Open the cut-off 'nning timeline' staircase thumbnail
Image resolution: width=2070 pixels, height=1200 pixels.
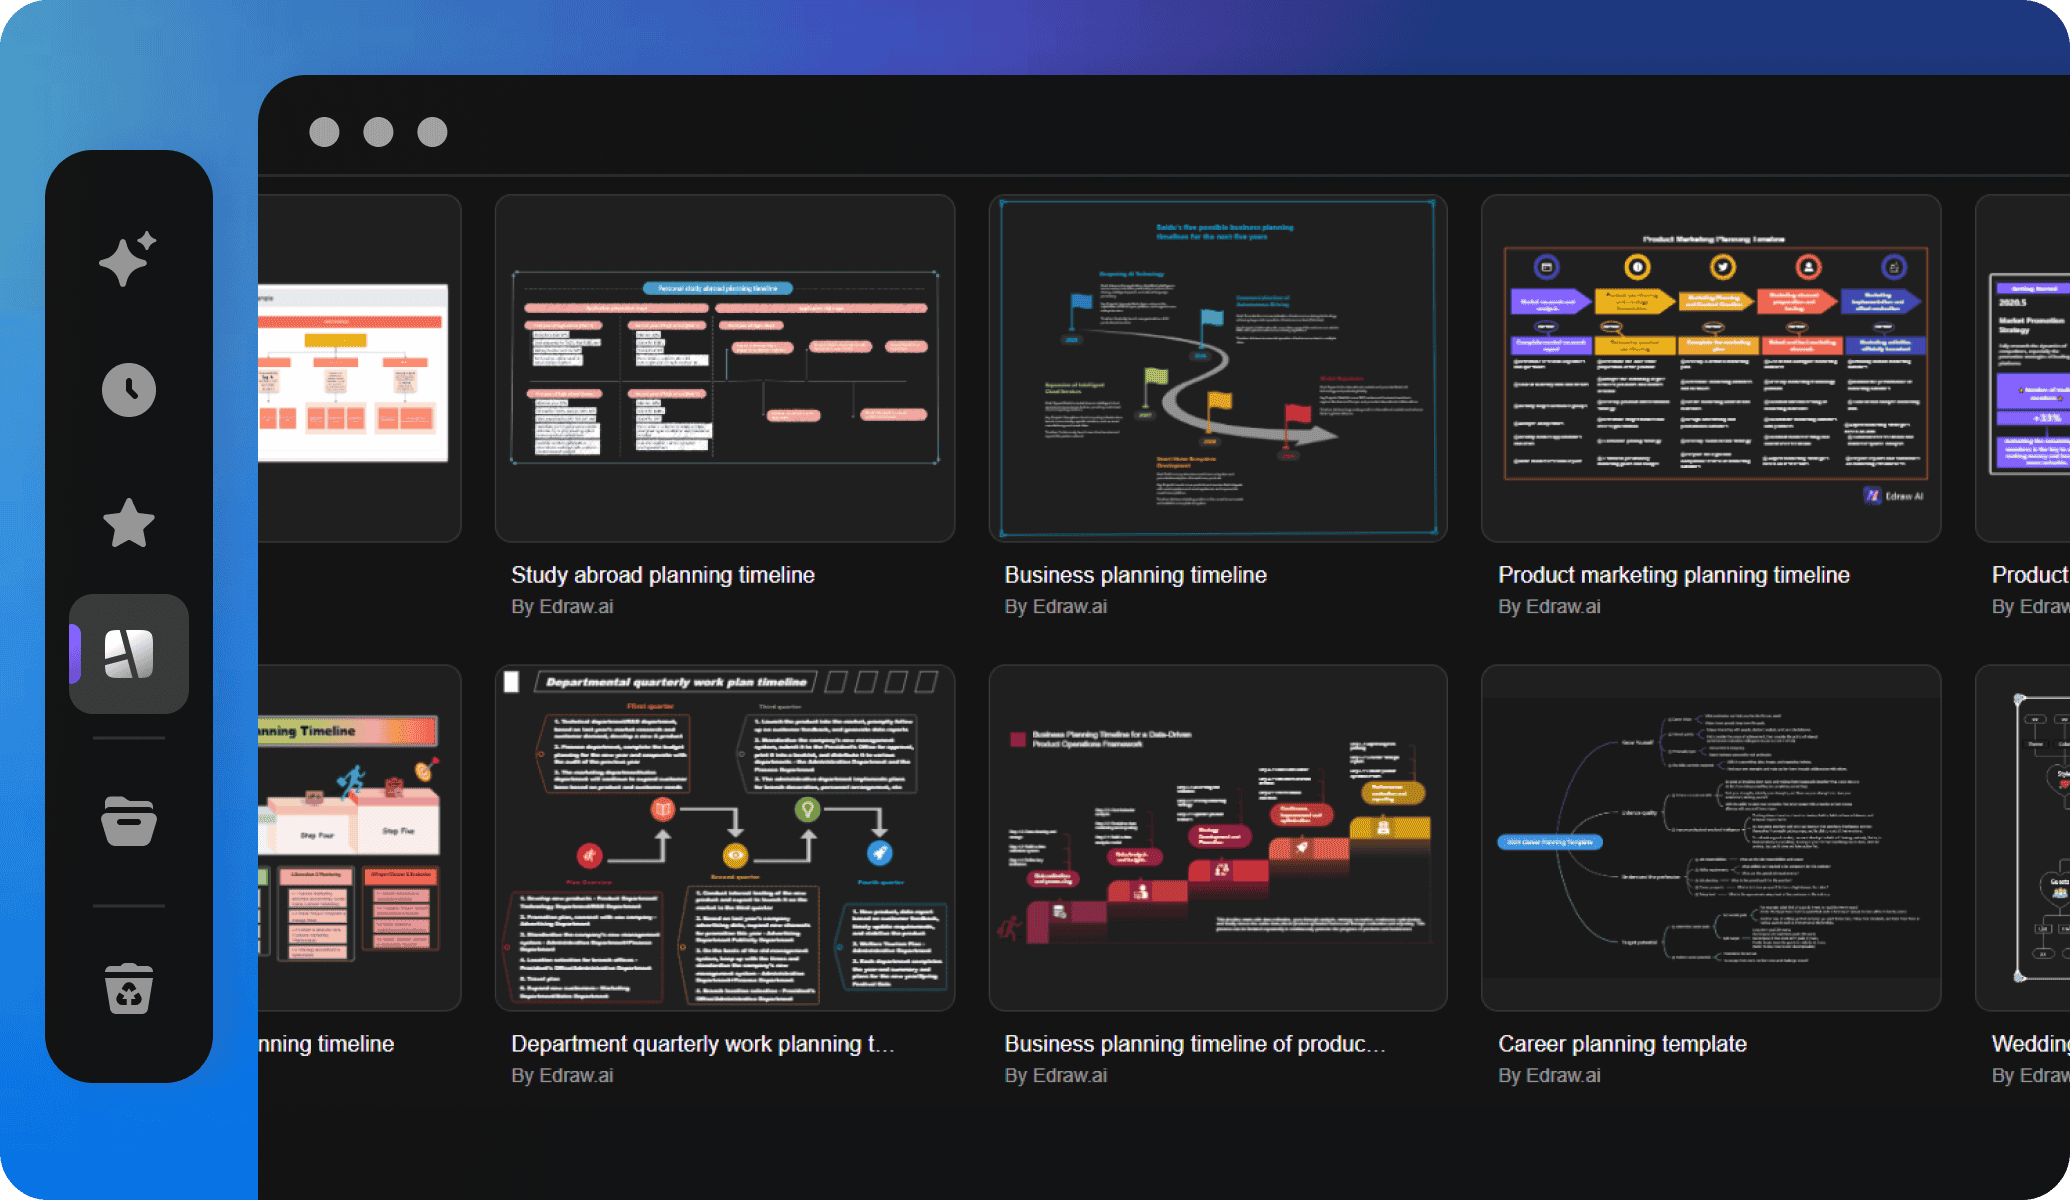point(359,838)
